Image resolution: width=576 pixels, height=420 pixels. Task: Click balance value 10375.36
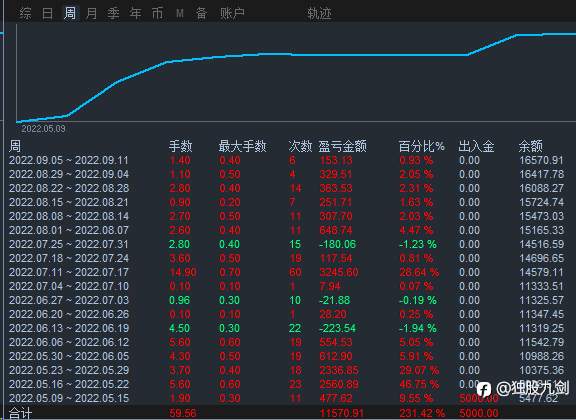point(541,370)
